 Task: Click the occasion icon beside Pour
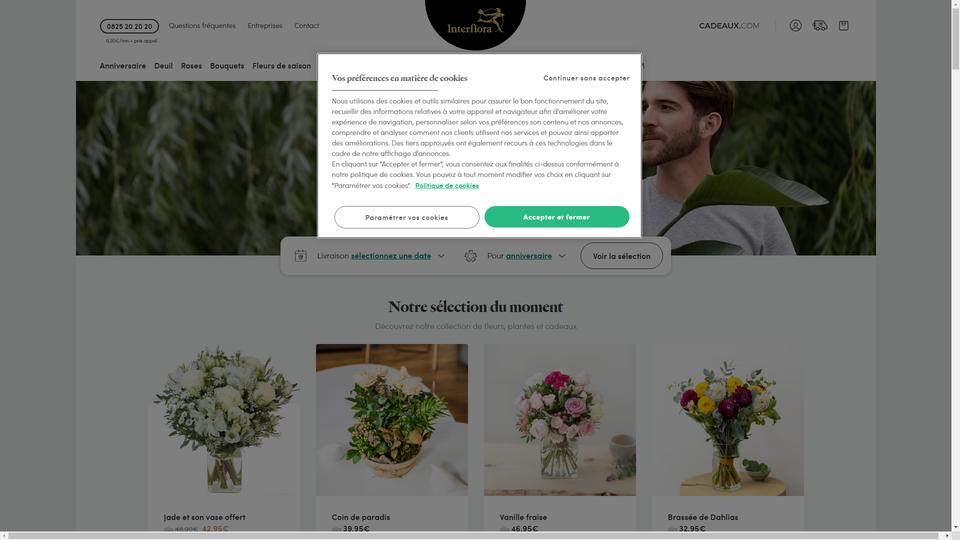pos(470,256)
